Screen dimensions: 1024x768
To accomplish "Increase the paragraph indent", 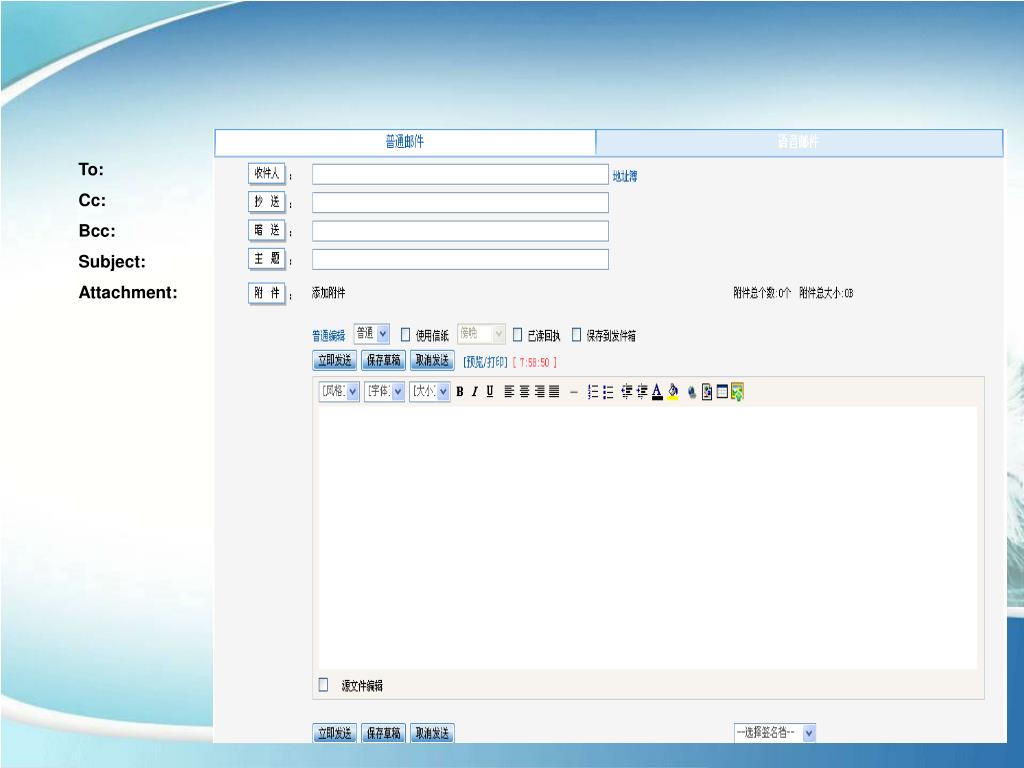I will 642,392.
